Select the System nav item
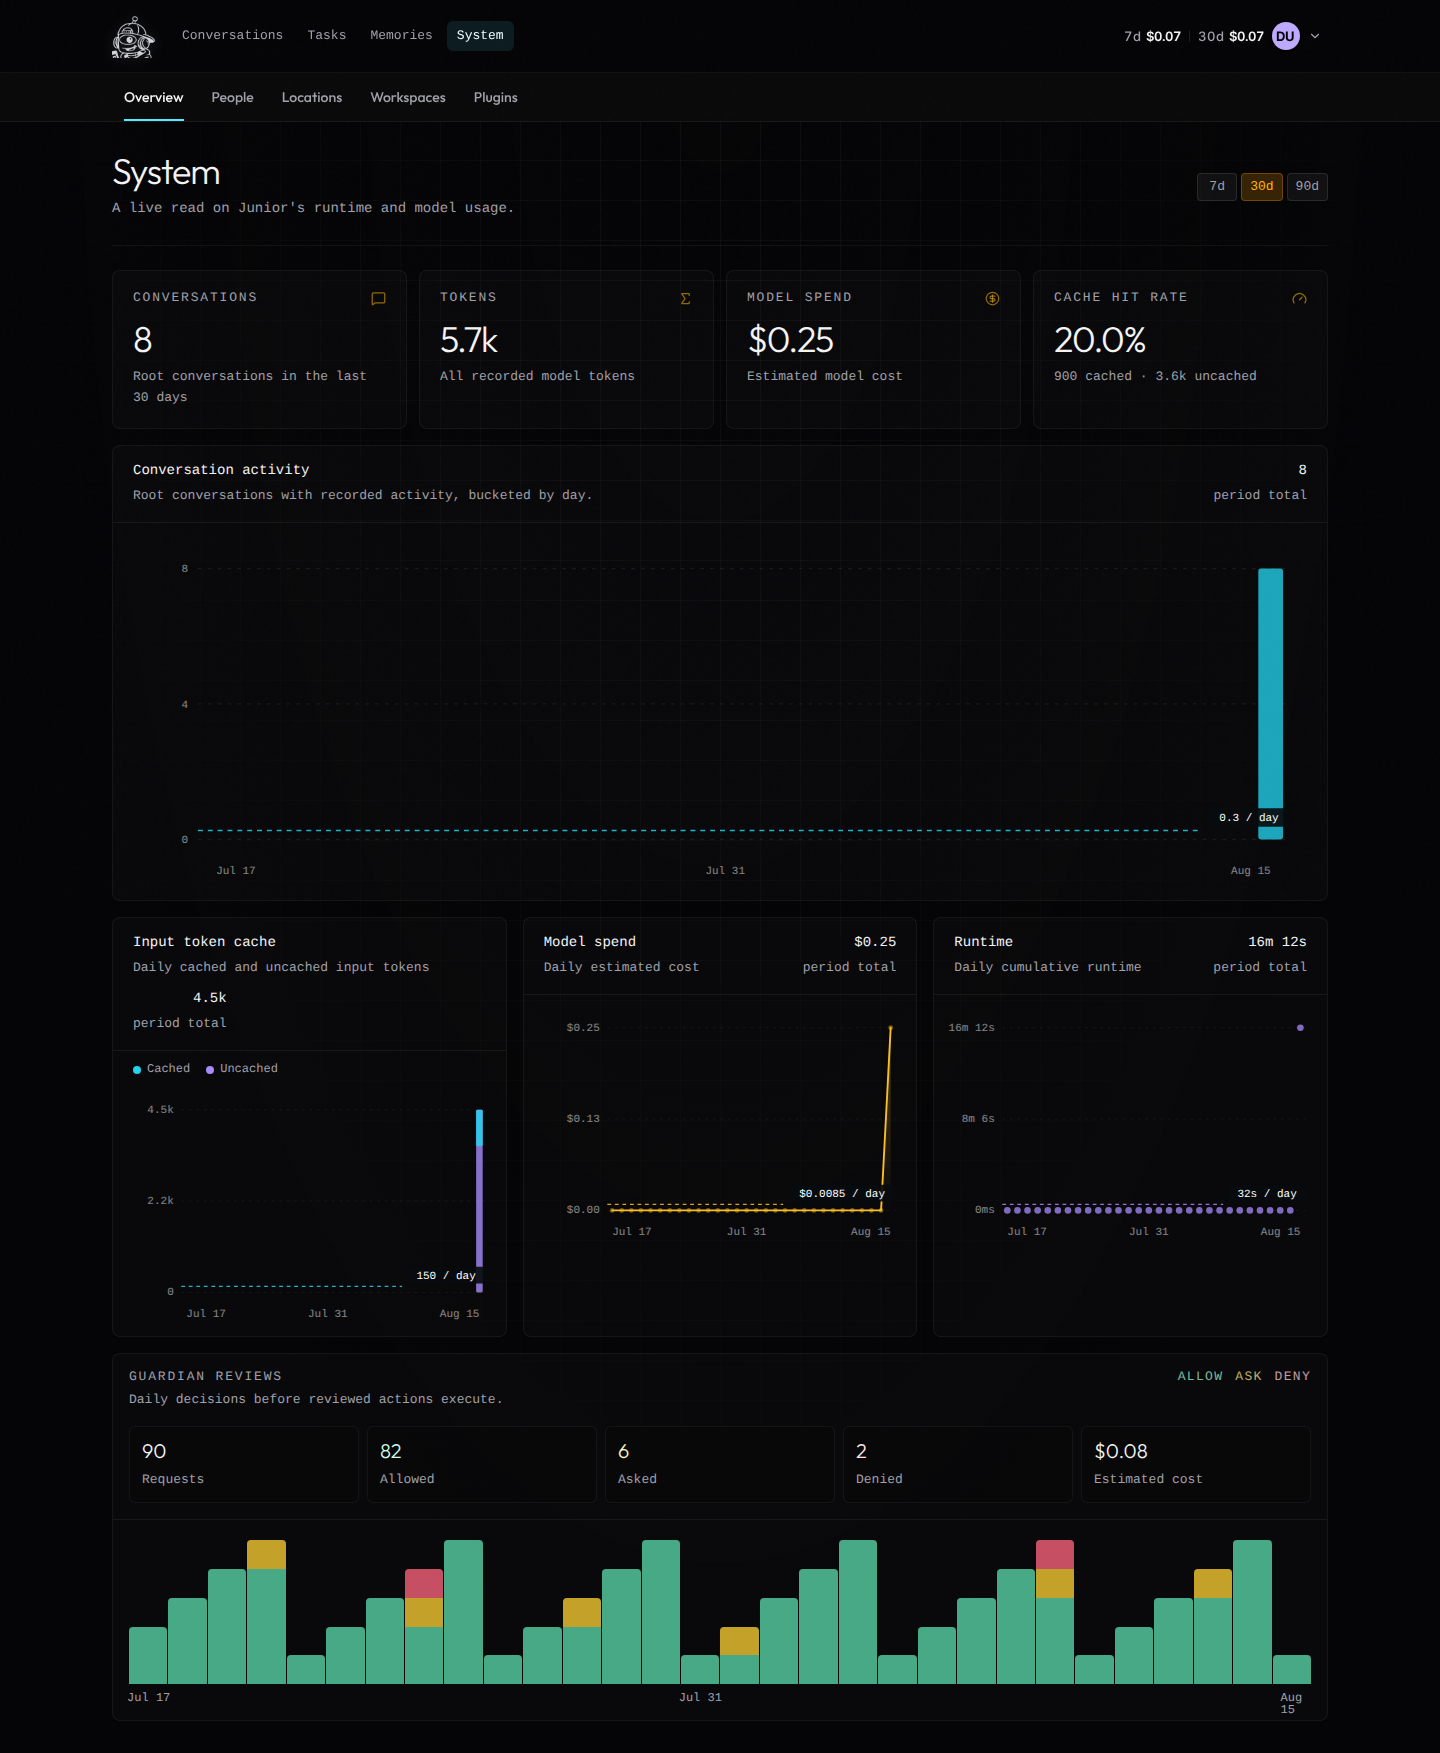Viewport: 1440px width, 1753px height. click(x=480, y=35)
